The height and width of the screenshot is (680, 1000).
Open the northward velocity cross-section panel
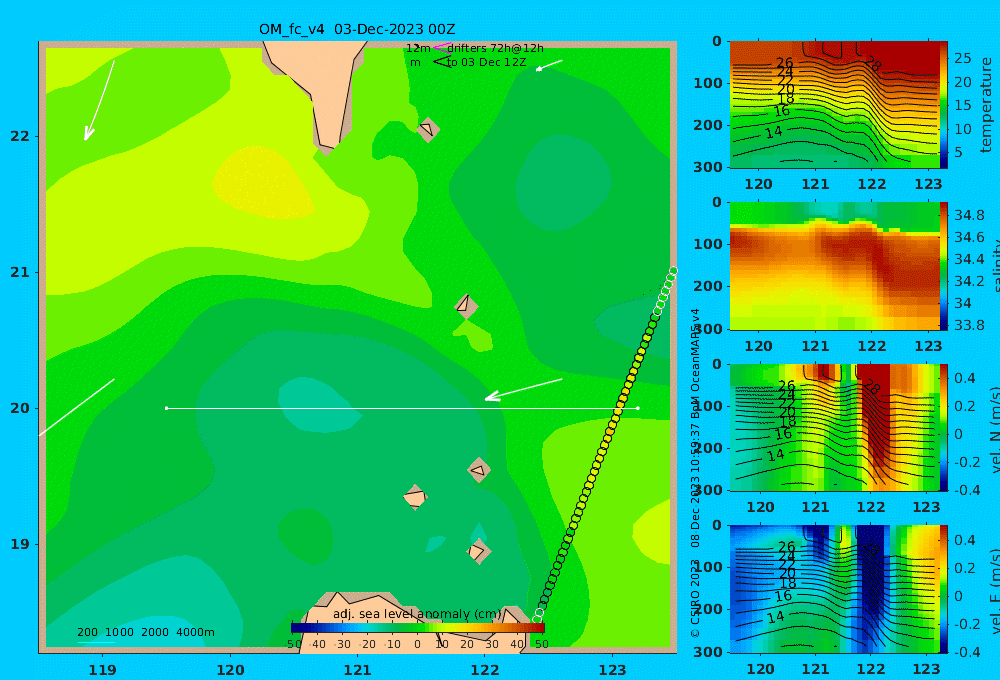coord(834,427)
